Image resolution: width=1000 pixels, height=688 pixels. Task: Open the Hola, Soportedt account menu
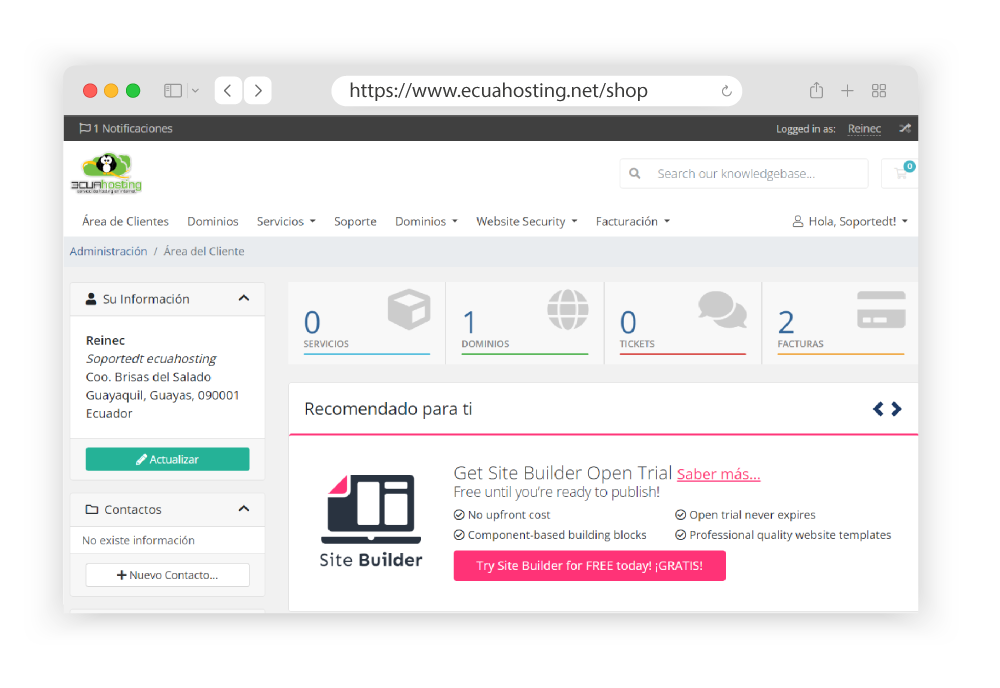[x=849, y=221]
